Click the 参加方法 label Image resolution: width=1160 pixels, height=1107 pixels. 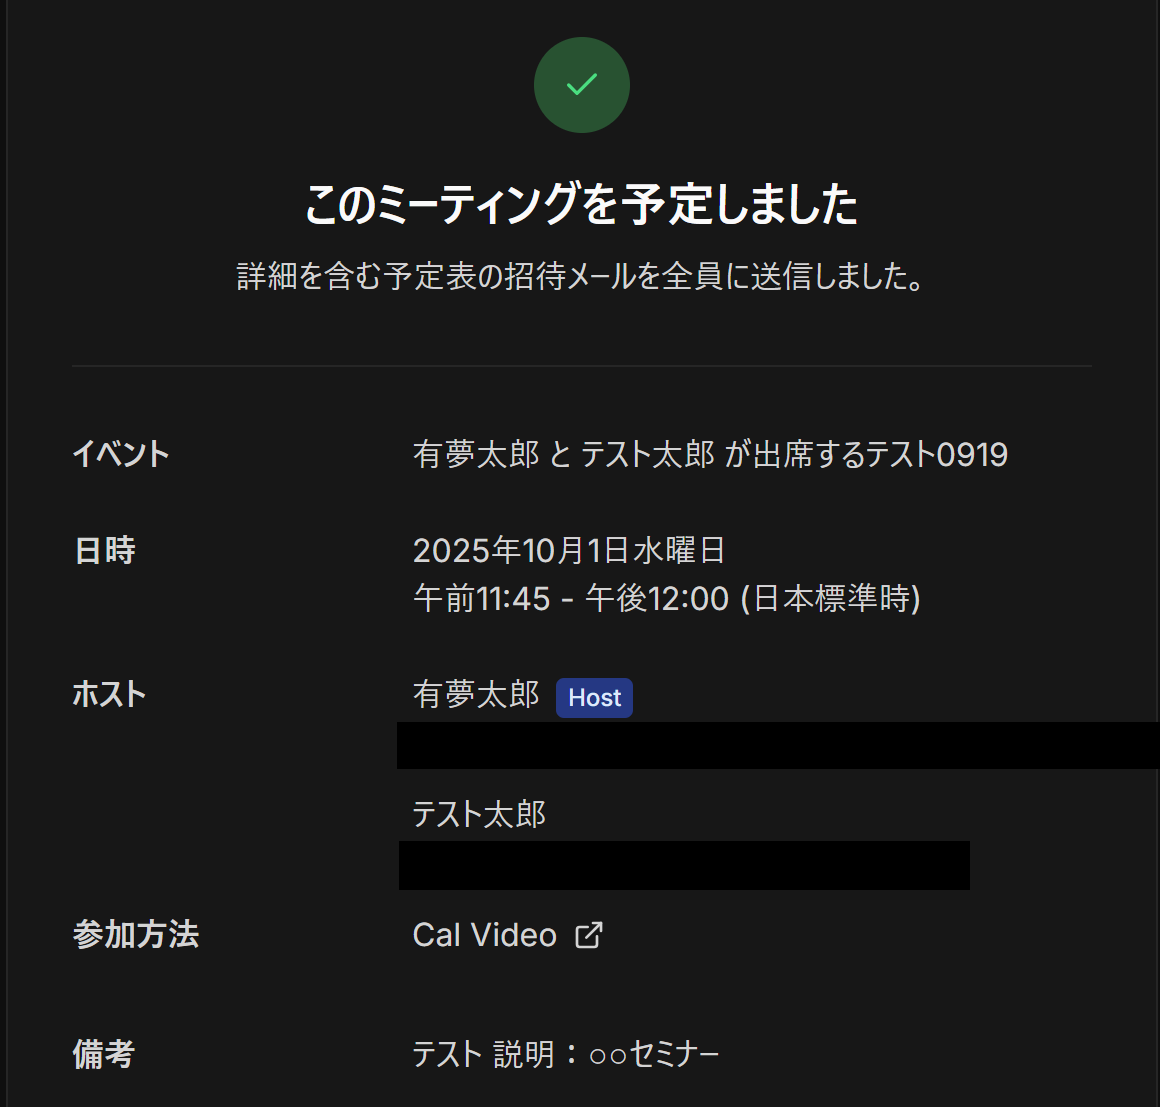[136, 935]
